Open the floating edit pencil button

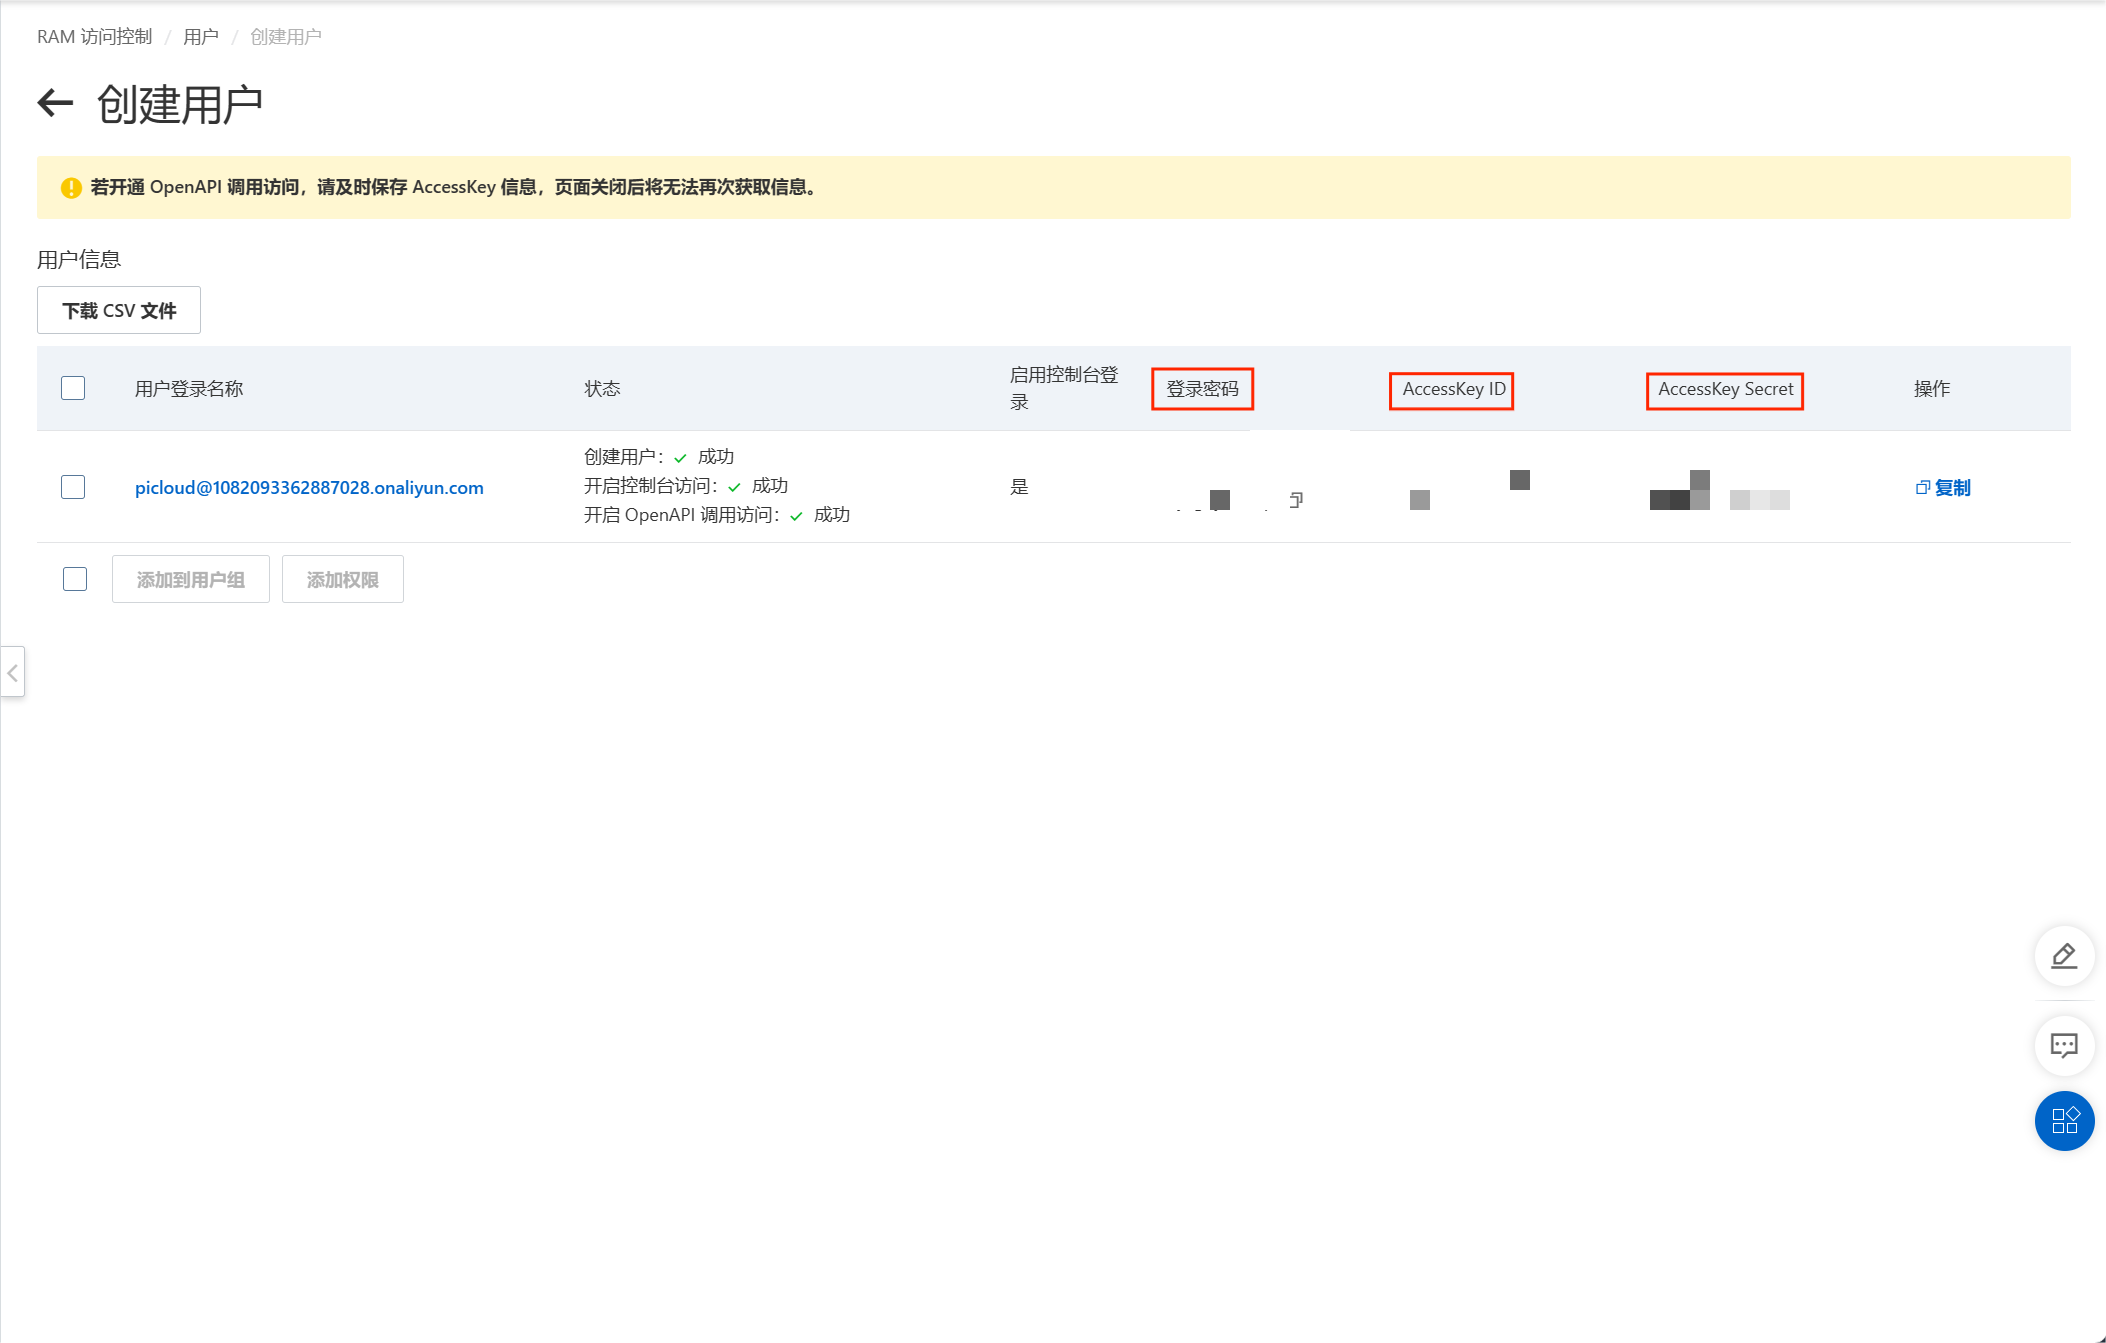tap(2064, 956)
